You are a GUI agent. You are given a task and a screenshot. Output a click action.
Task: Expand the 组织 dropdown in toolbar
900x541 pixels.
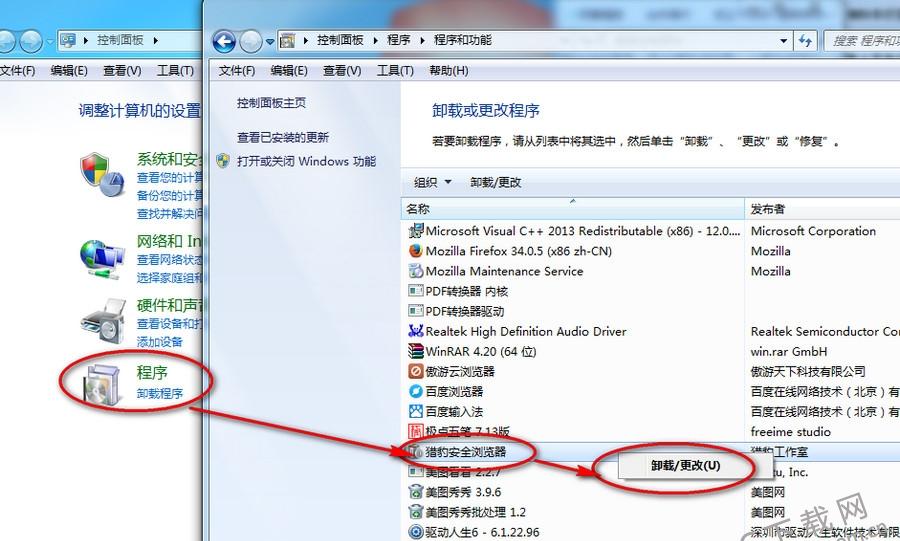[x=433, y=182]
